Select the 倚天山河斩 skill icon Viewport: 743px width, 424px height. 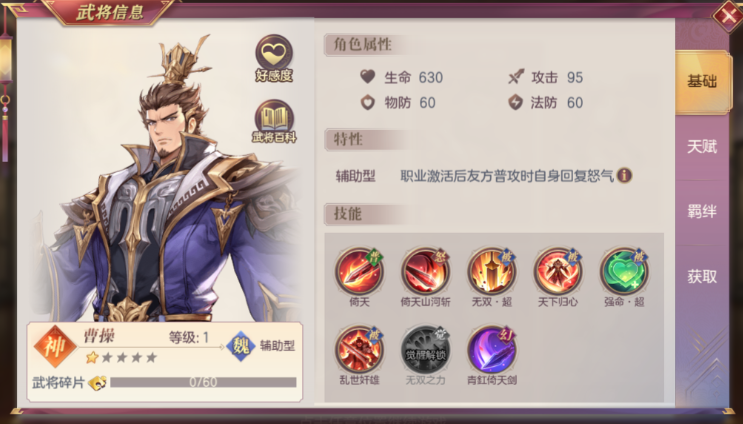coord(426,271)
